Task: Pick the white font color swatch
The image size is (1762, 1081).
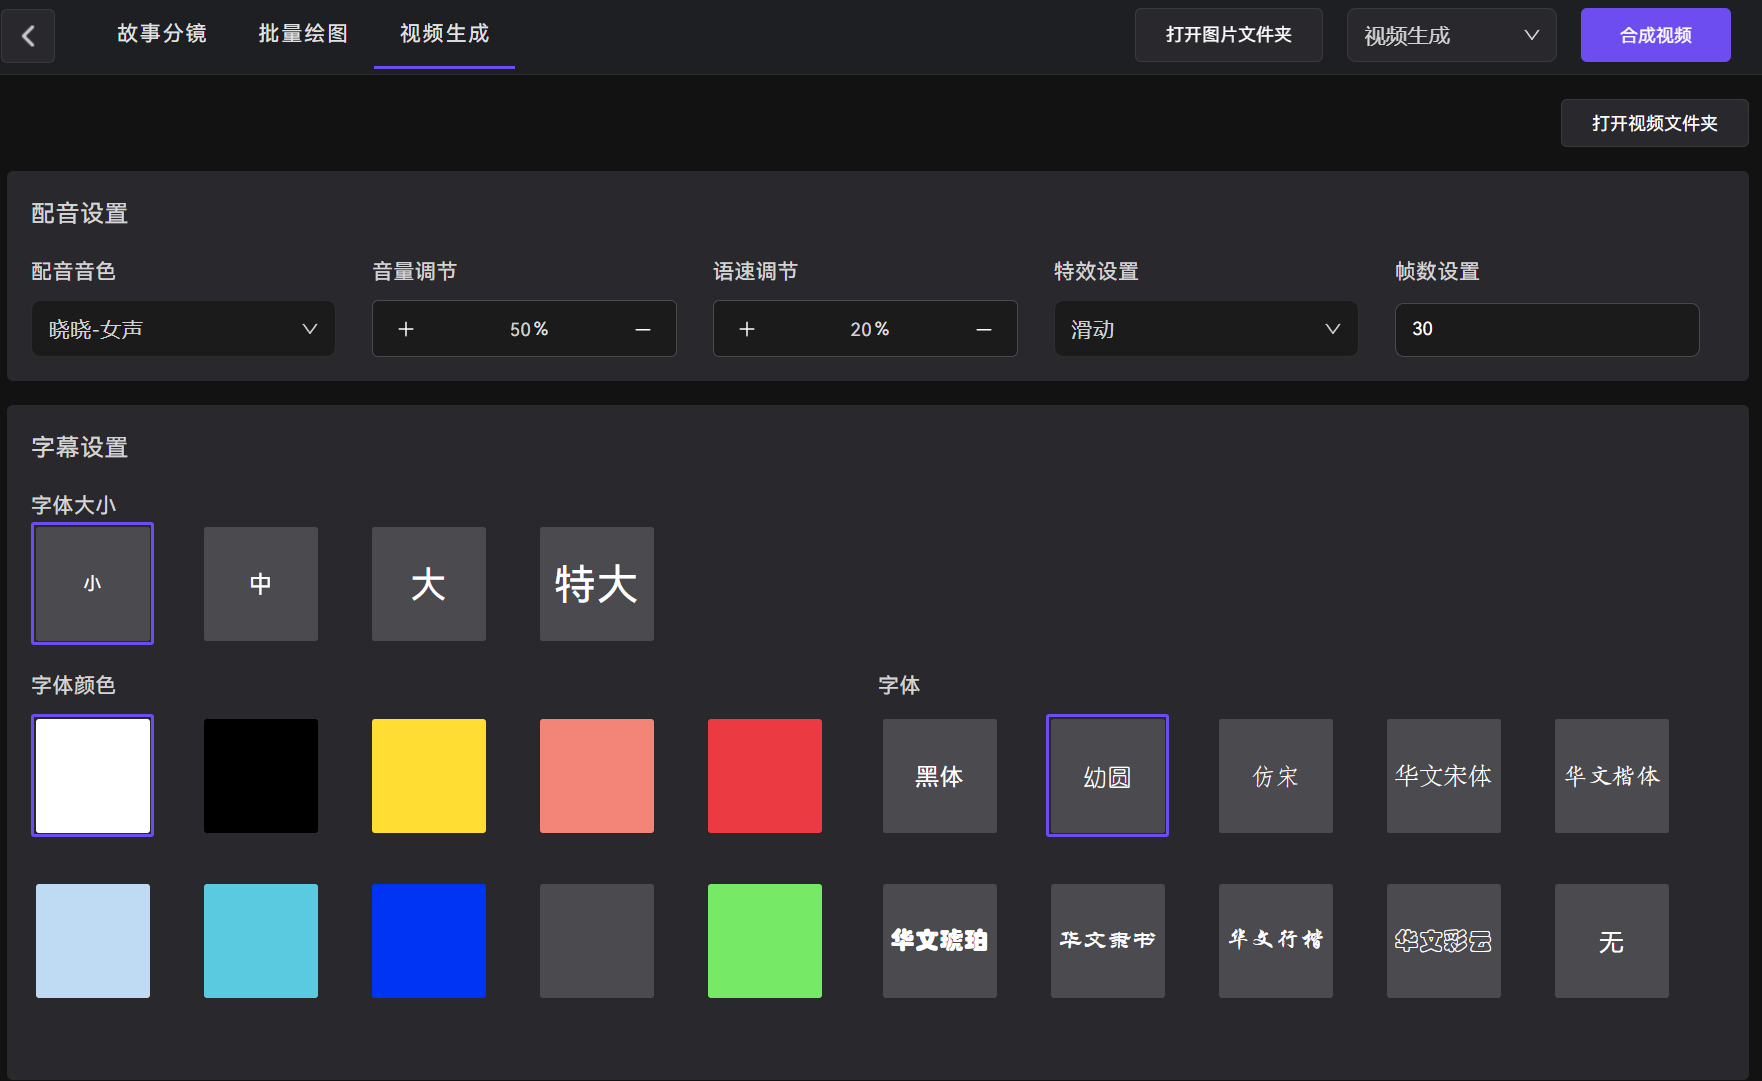Action: pos(93,776)
